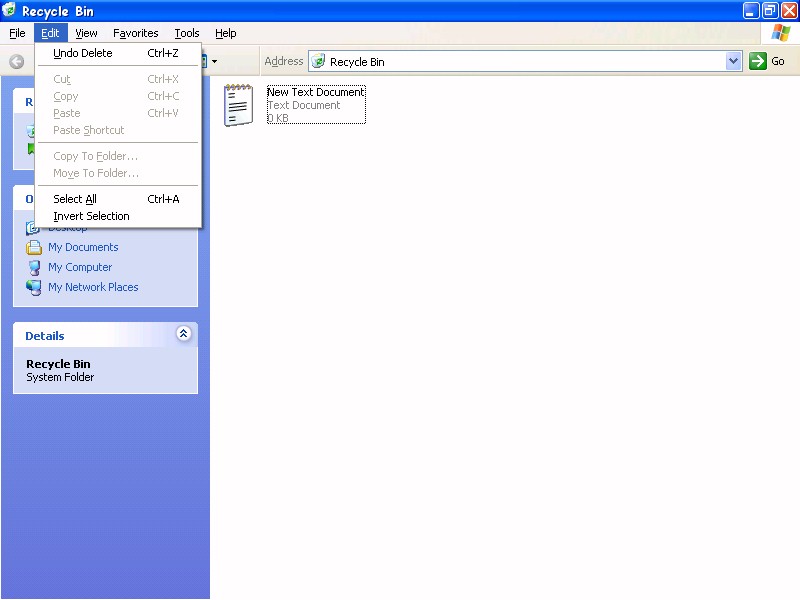Open the My Network Places link
This screenshot has height=600, width=800.
[93, 287]
